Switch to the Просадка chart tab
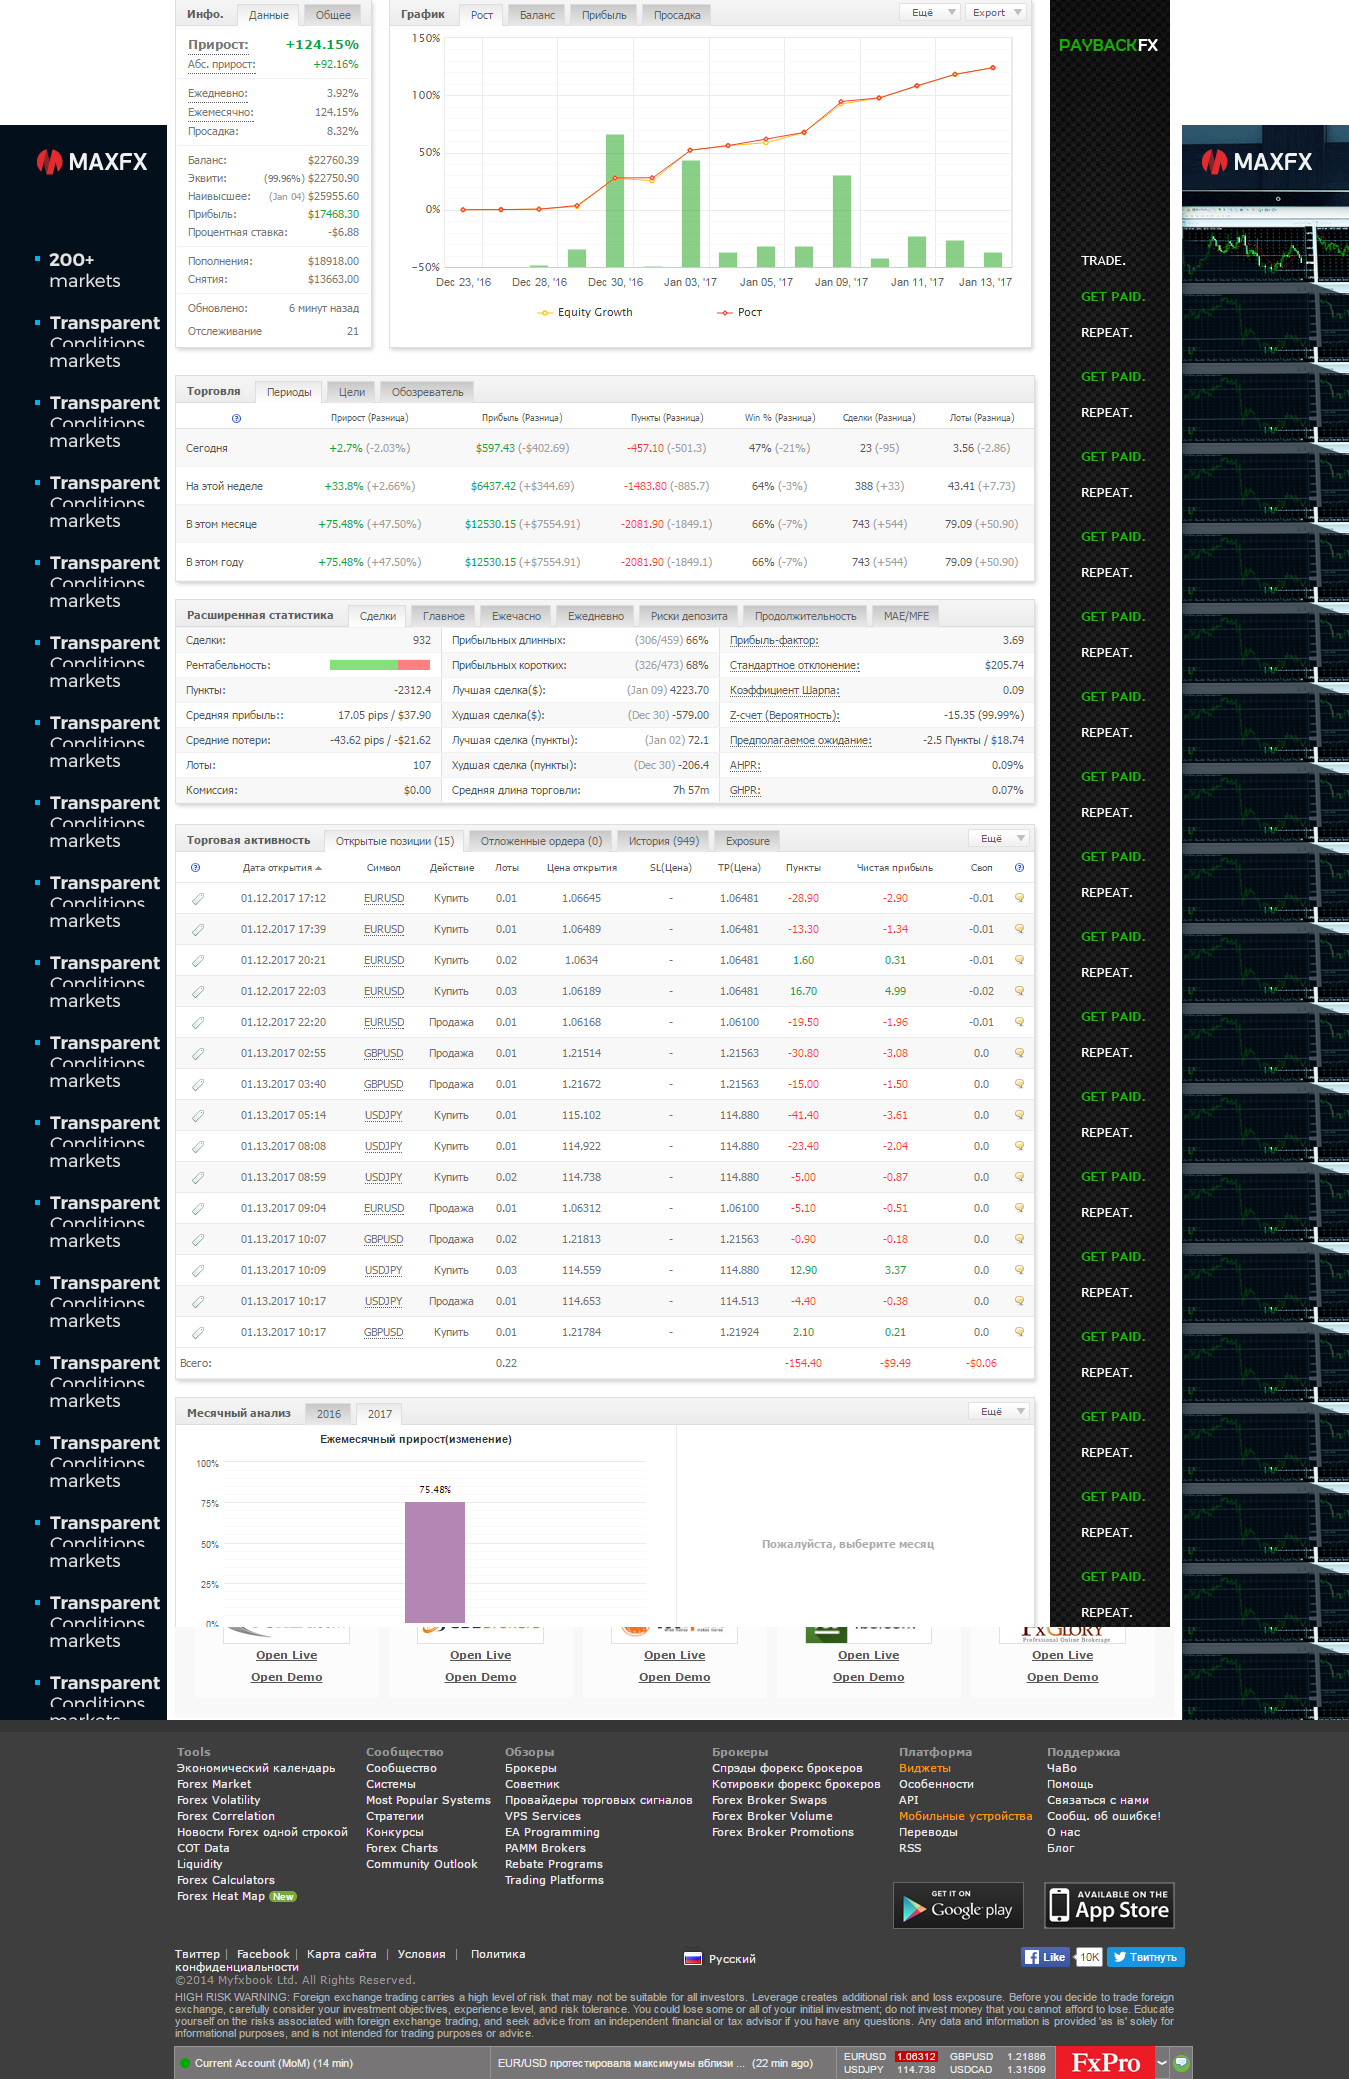The image size is (1349, 2079). [677, 15]
